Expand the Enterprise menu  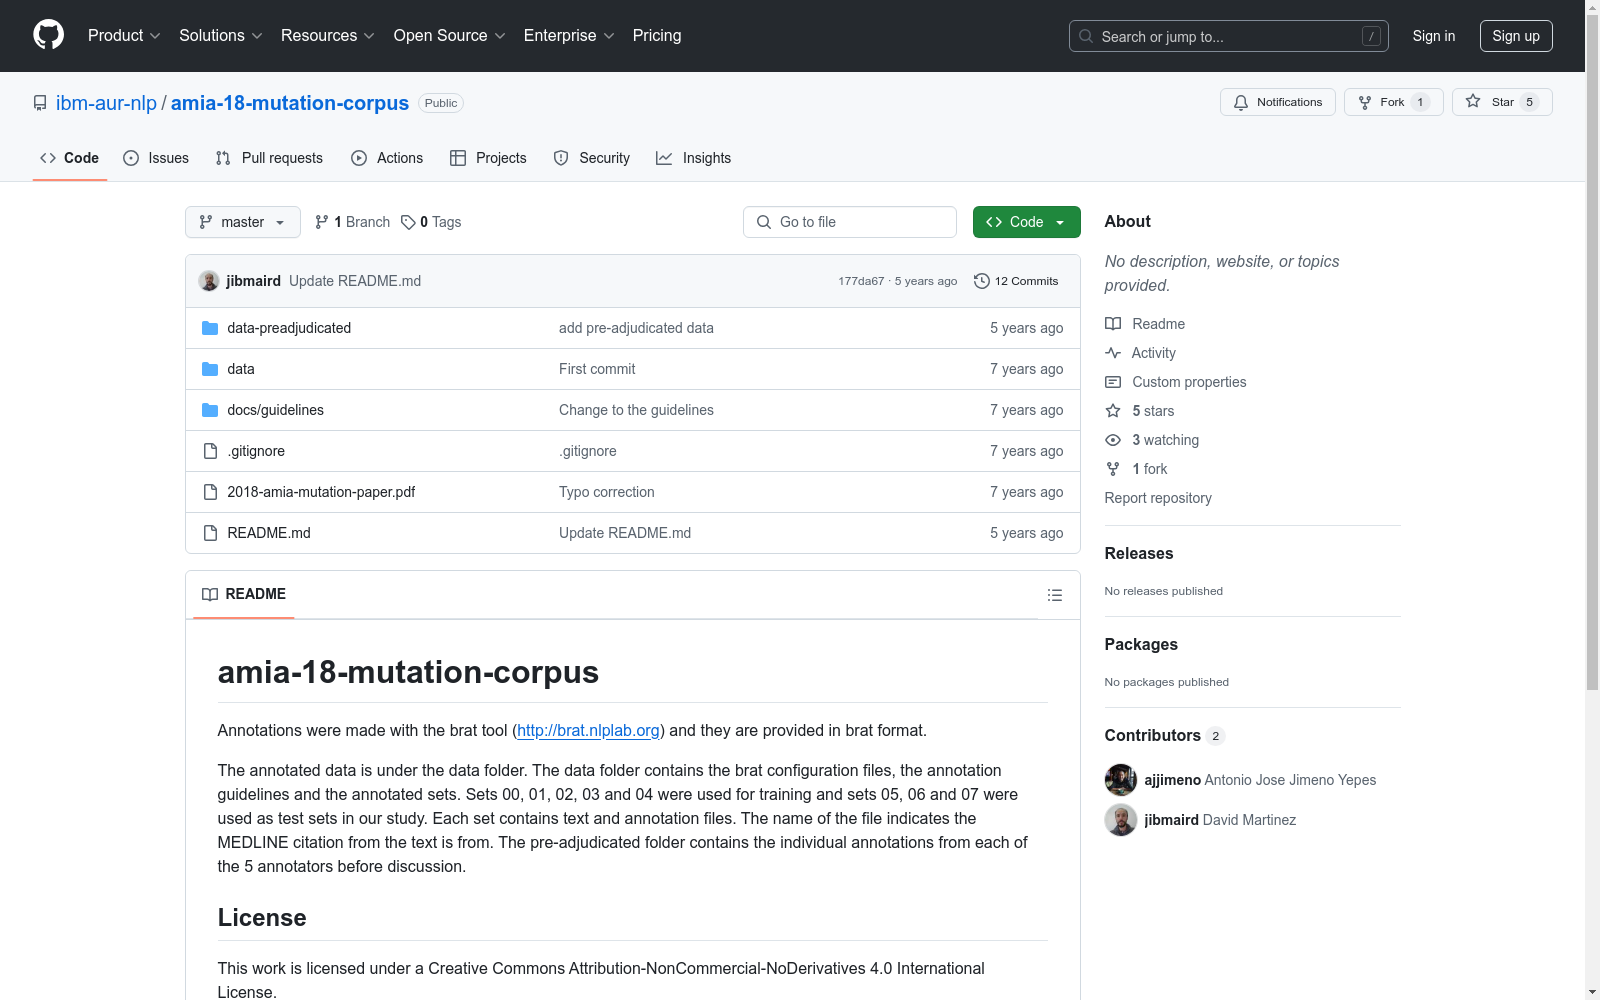tap(569, 36)
